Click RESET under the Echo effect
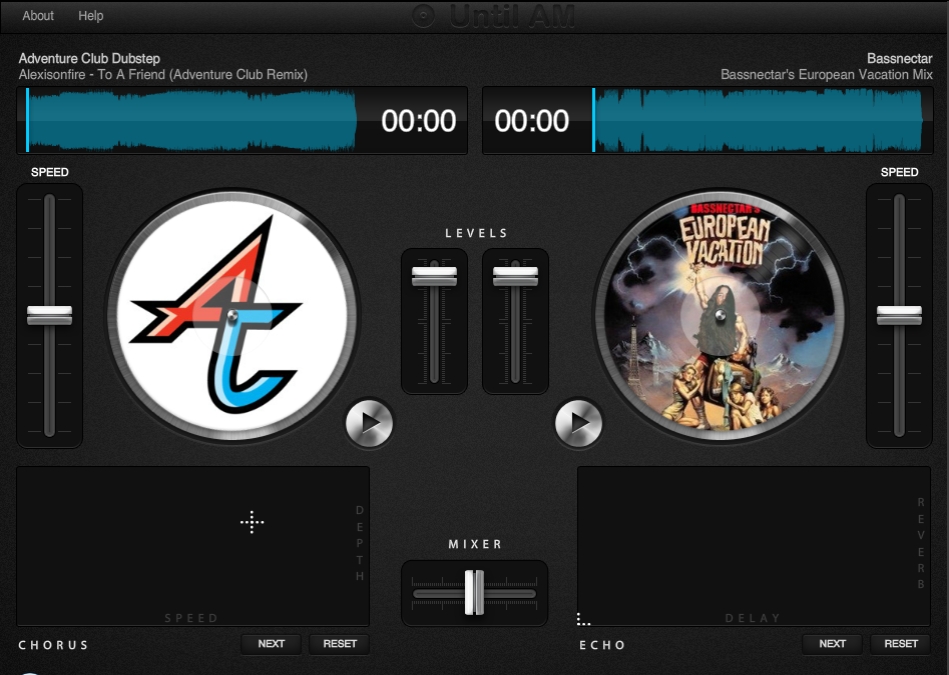This screenshot has width=949, height=675. [x=899, y=644]
